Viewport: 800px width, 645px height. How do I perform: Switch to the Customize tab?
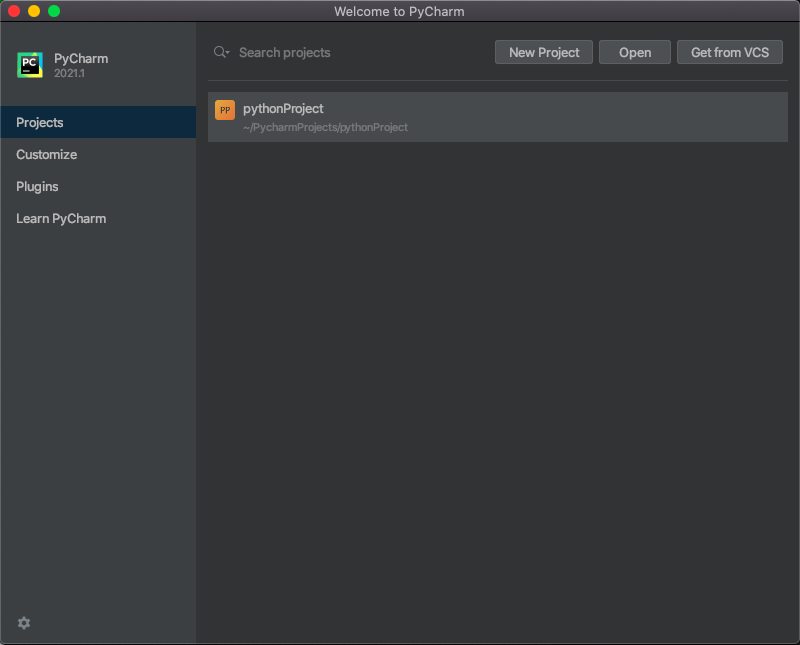tap(46, 154)
